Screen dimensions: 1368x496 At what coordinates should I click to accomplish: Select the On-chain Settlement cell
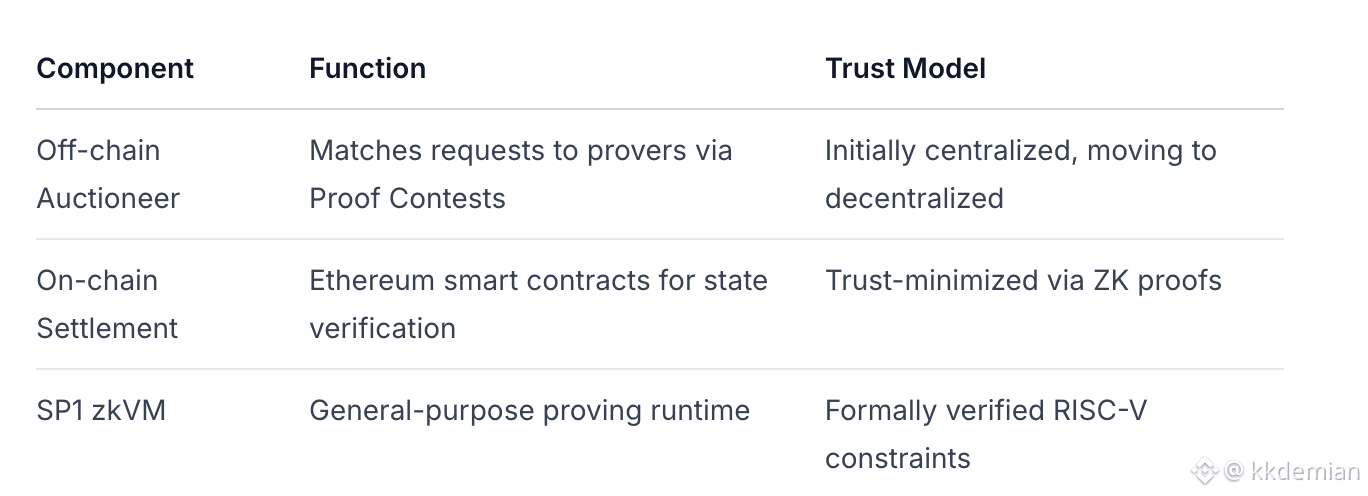[107, 304]
